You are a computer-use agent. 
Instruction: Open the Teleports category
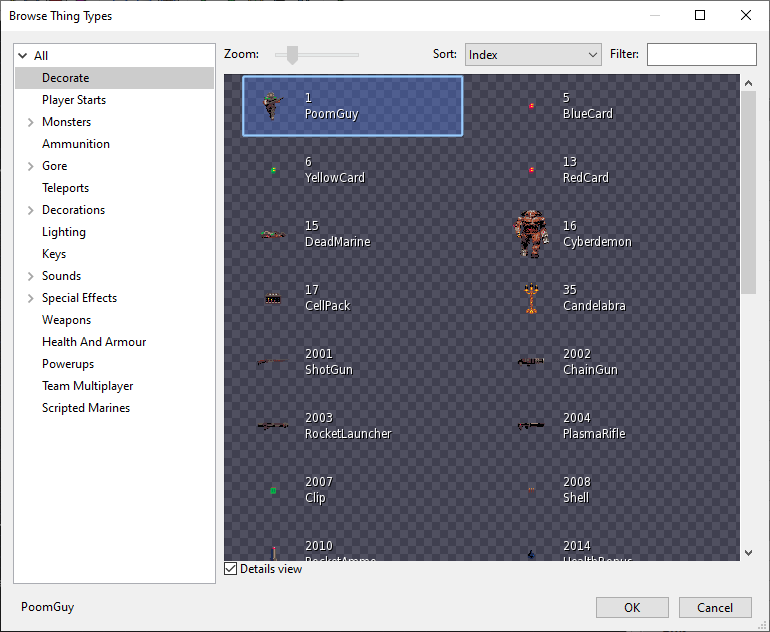65,188
